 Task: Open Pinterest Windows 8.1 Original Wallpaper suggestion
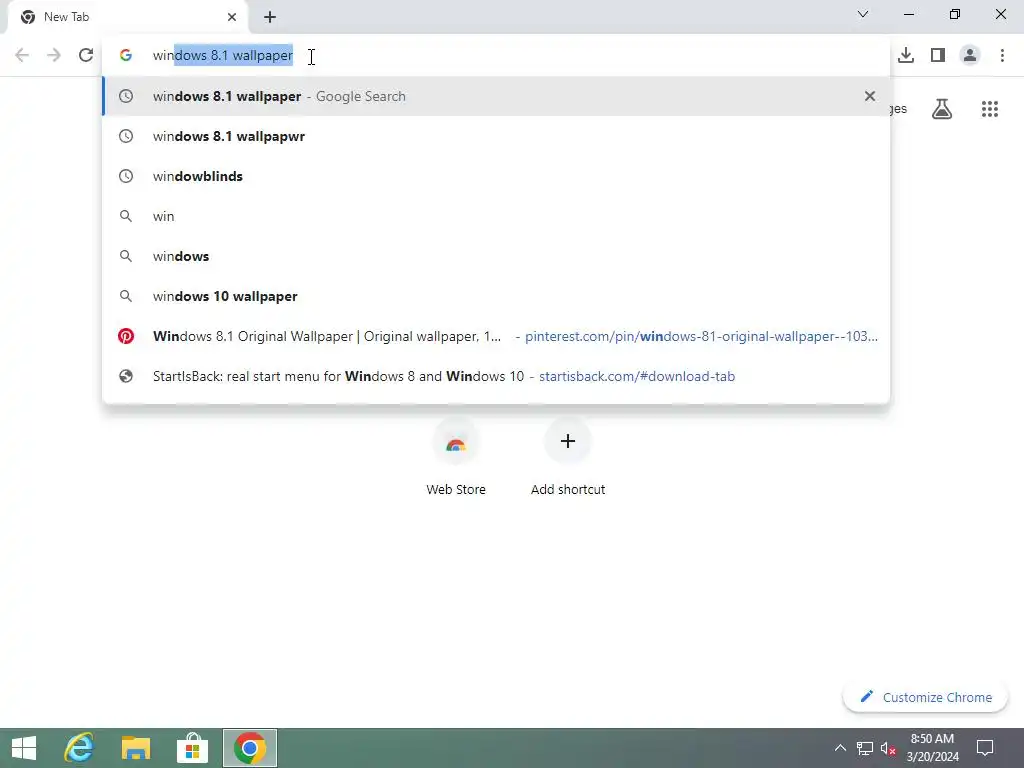click(x=496, y=336)
